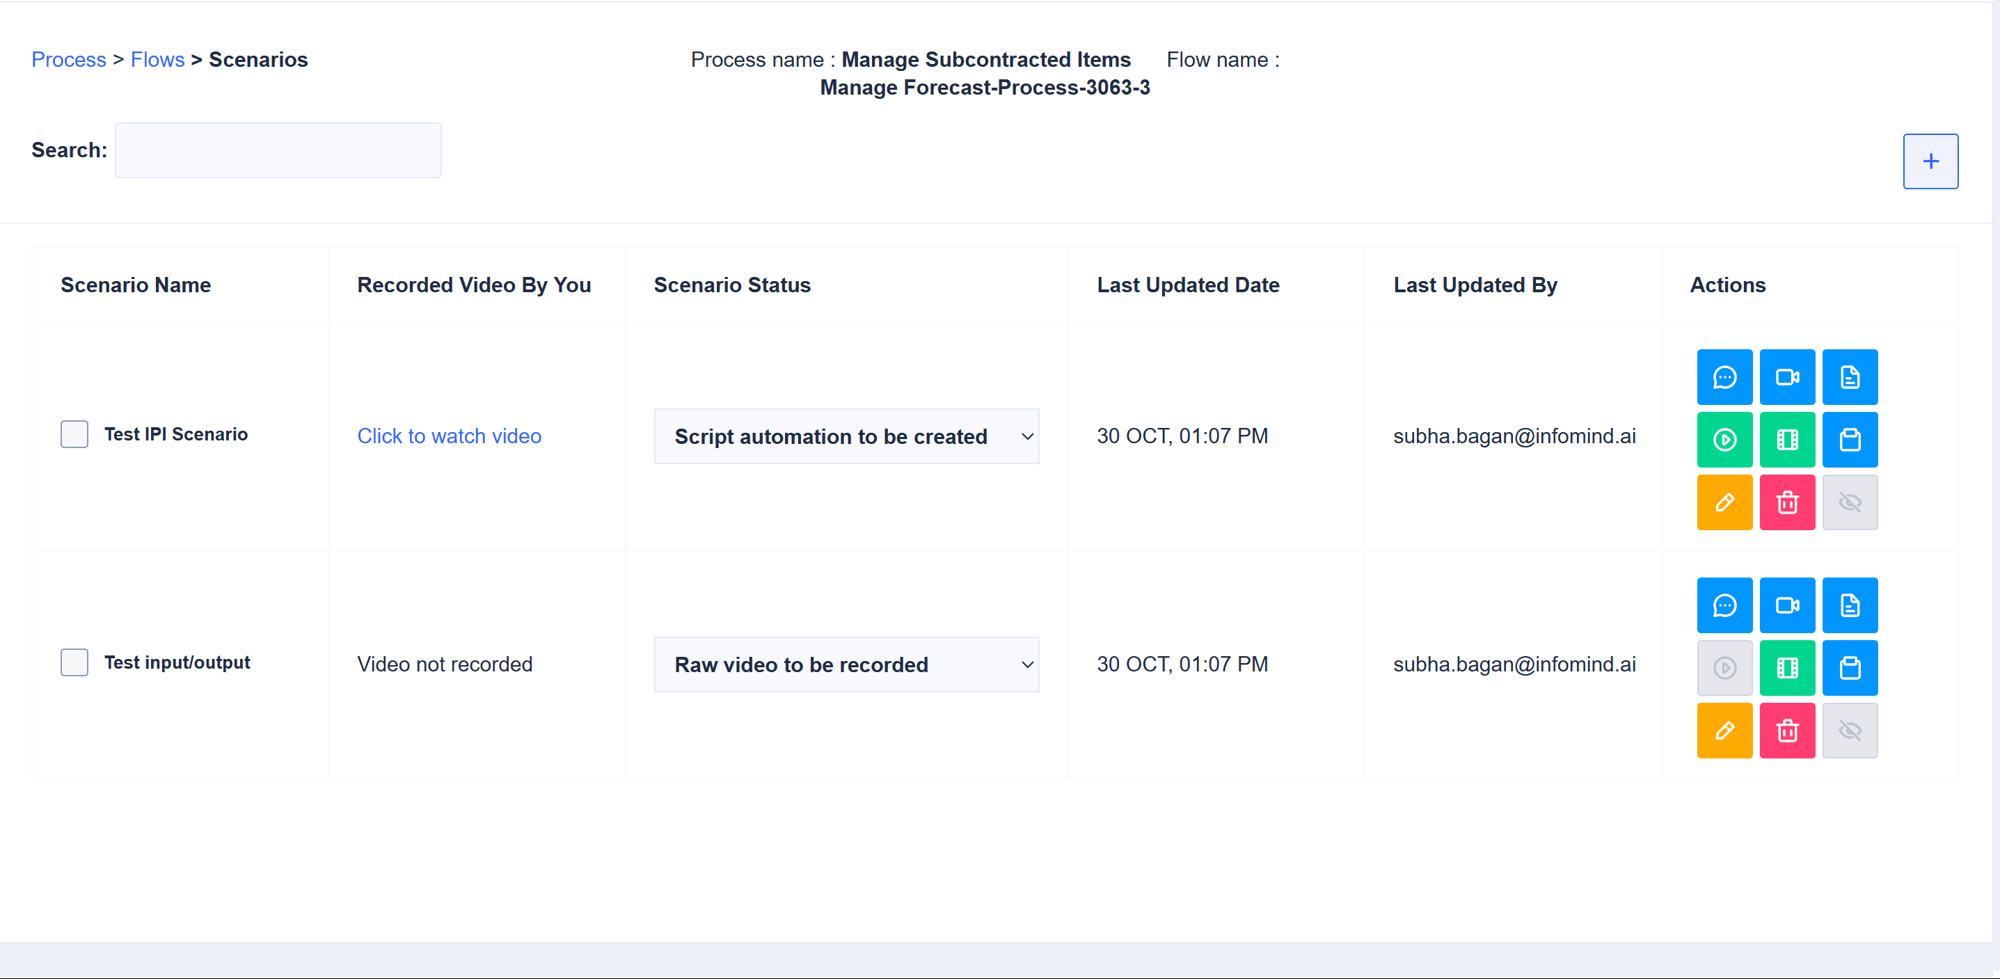Delete Test IPI Scenario using trash icon
The height and width of the screenshot is (979, 2000).
(x=1787, y=502)
